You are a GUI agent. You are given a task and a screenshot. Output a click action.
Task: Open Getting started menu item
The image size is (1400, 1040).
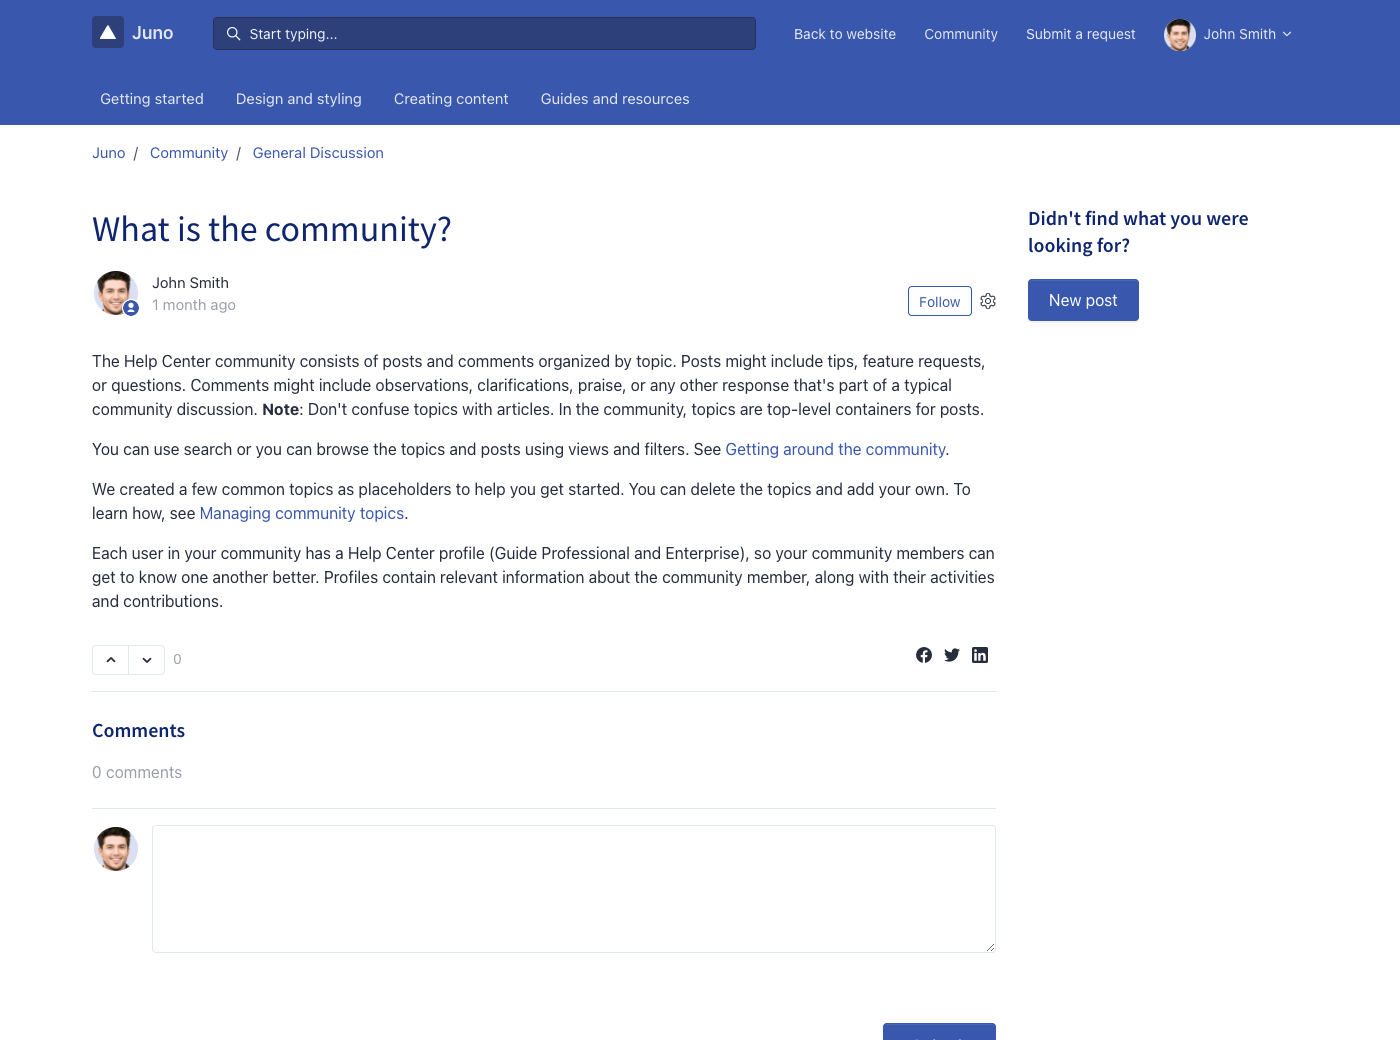[152, 99]
